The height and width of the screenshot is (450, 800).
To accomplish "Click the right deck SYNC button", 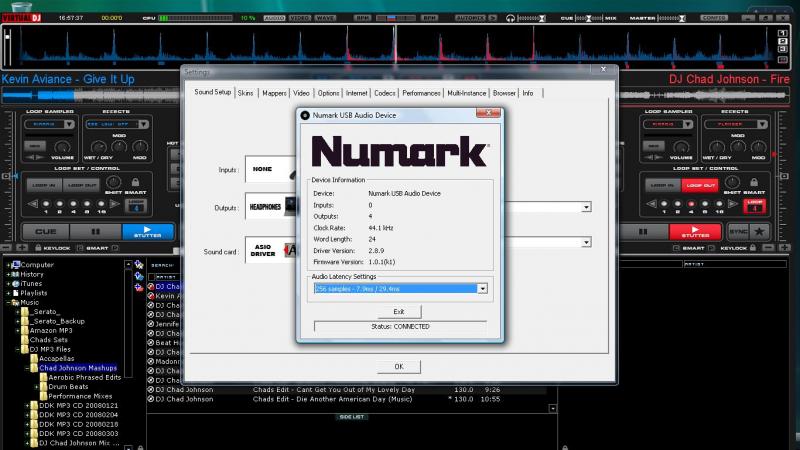I will tap(738, 232).
